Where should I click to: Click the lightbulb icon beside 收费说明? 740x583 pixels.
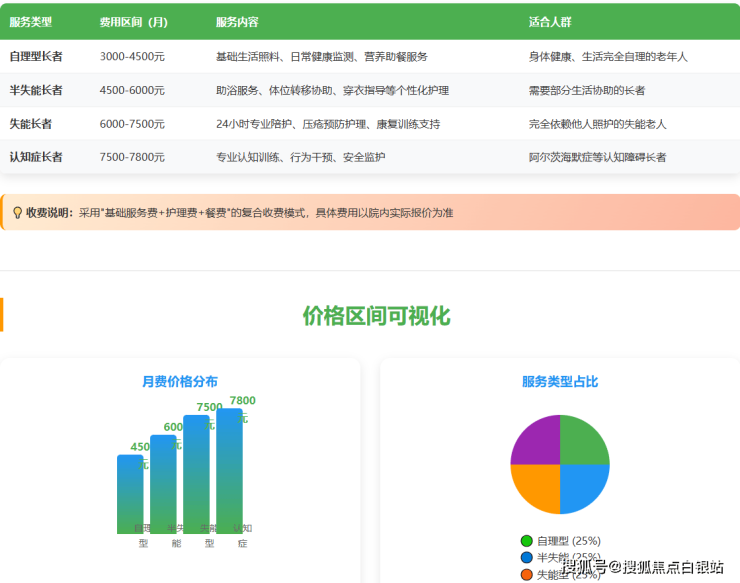coord(17,212)
